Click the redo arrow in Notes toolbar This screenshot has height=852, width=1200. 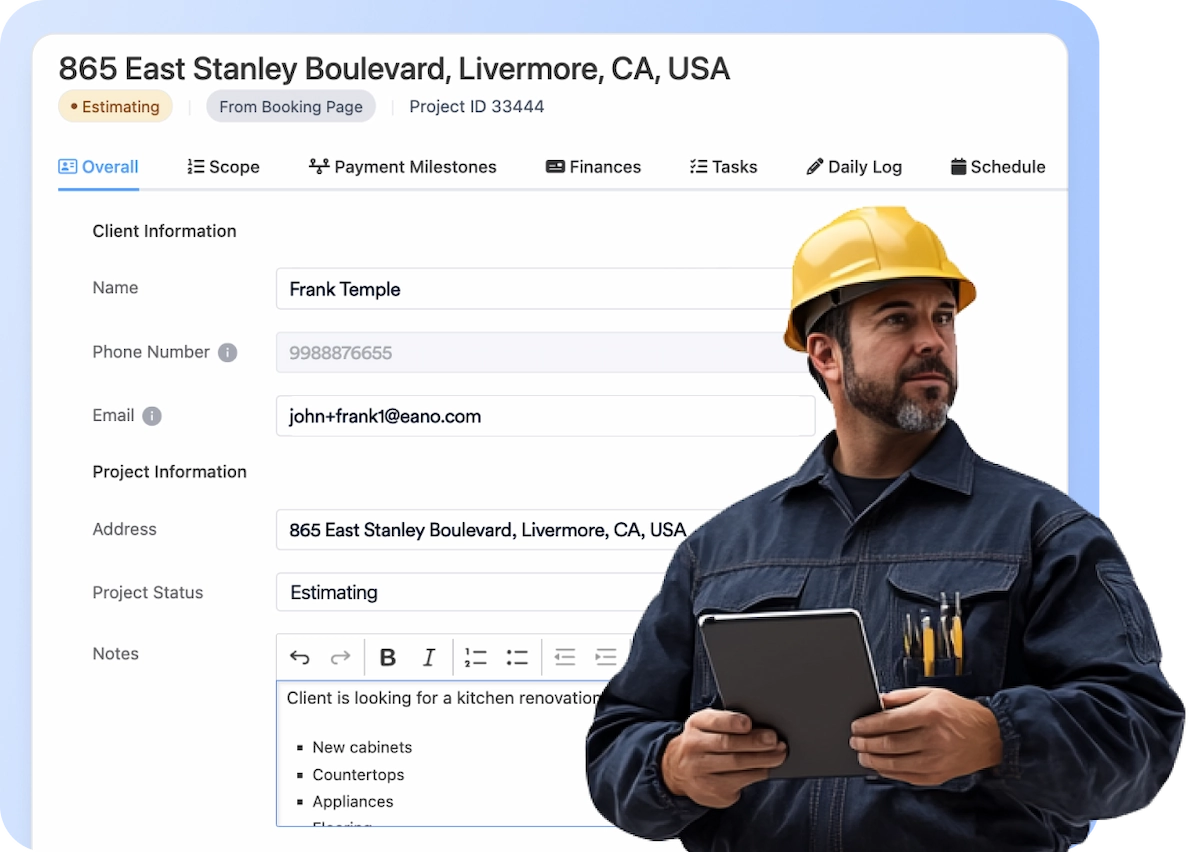click(x=340, y=657)
